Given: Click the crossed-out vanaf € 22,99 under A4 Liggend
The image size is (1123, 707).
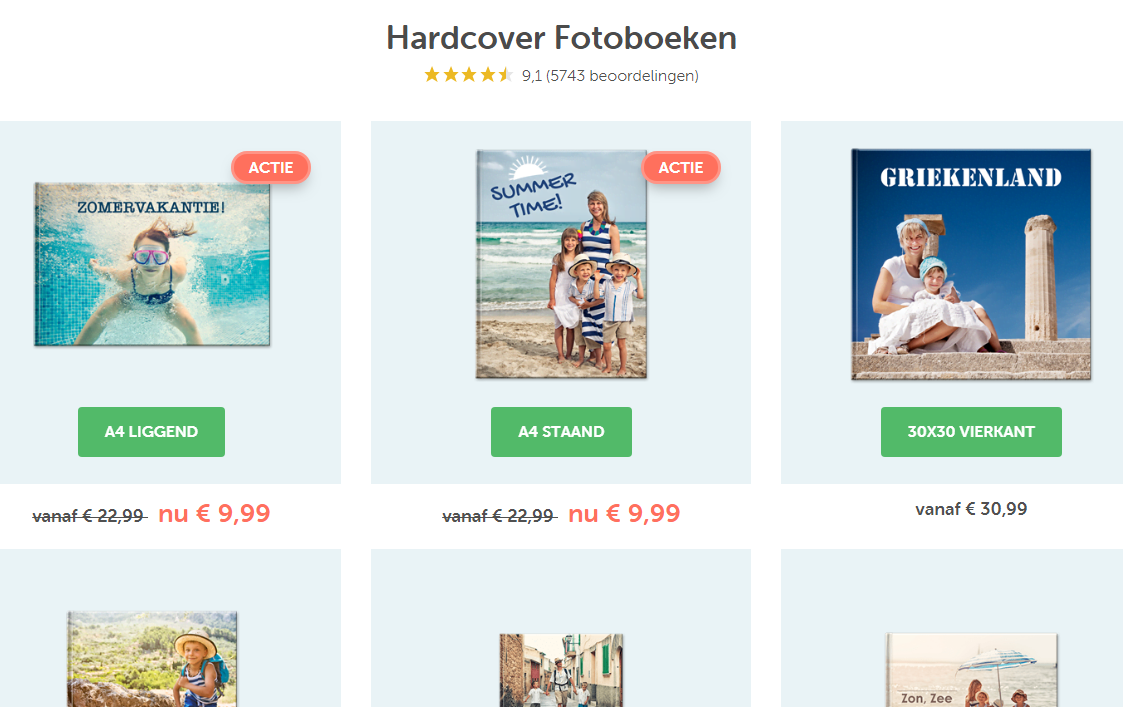Looking at the screenshot, I should [90, 516].
